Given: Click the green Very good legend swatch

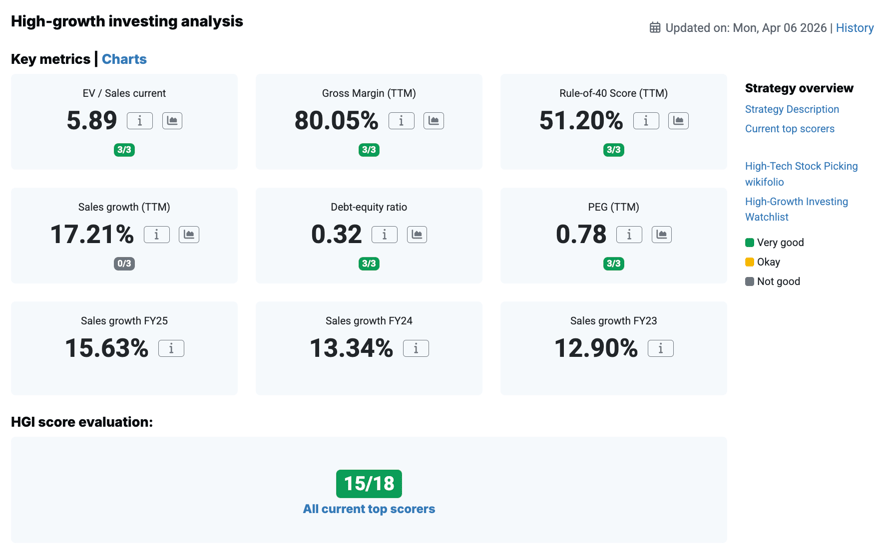Looking at the screenshot, I should 749,243.
